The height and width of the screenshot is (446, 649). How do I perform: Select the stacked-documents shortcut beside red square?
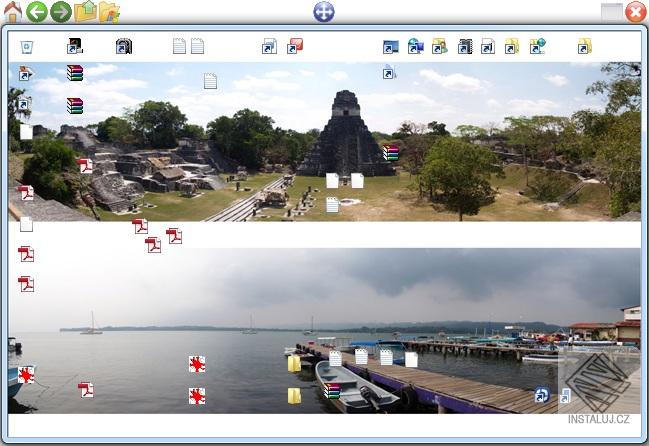(x=269, y=46)
